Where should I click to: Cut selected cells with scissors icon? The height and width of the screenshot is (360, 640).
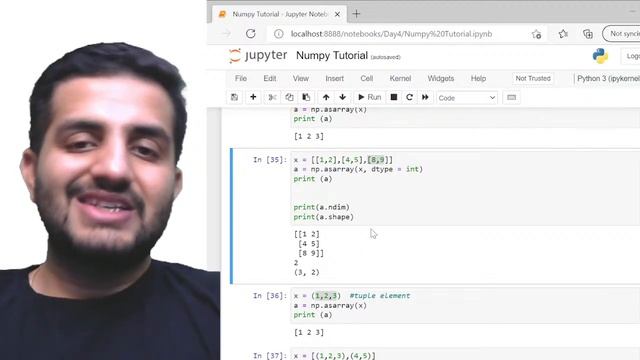point(272,98)
